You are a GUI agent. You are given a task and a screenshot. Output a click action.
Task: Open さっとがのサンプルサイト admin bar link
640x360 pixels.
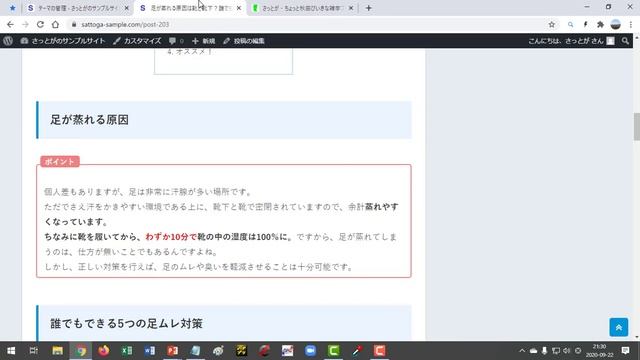pos(63,41)
